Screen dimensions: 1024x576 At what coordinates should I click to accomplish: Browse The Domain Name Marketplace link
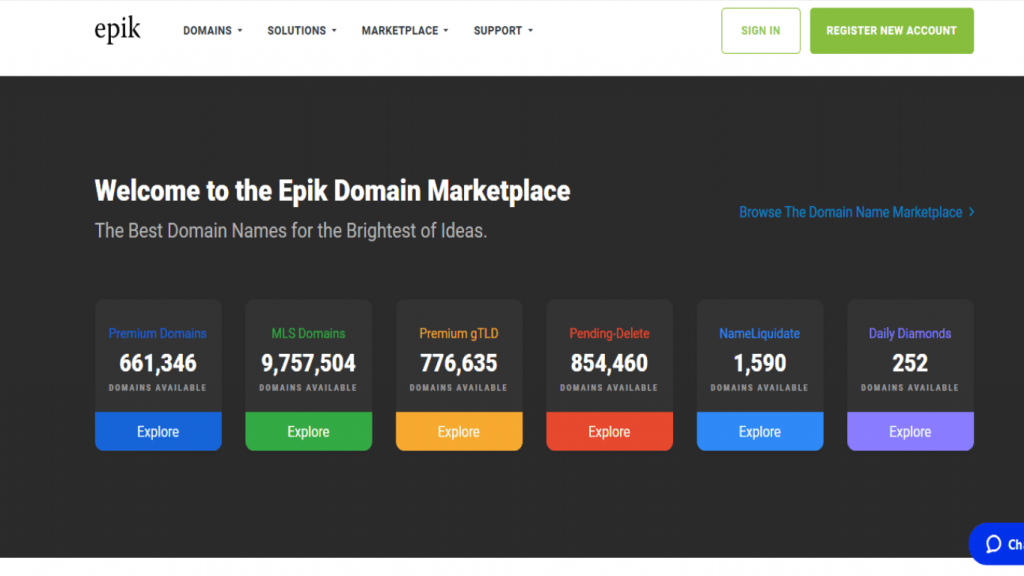pos(856,212)
